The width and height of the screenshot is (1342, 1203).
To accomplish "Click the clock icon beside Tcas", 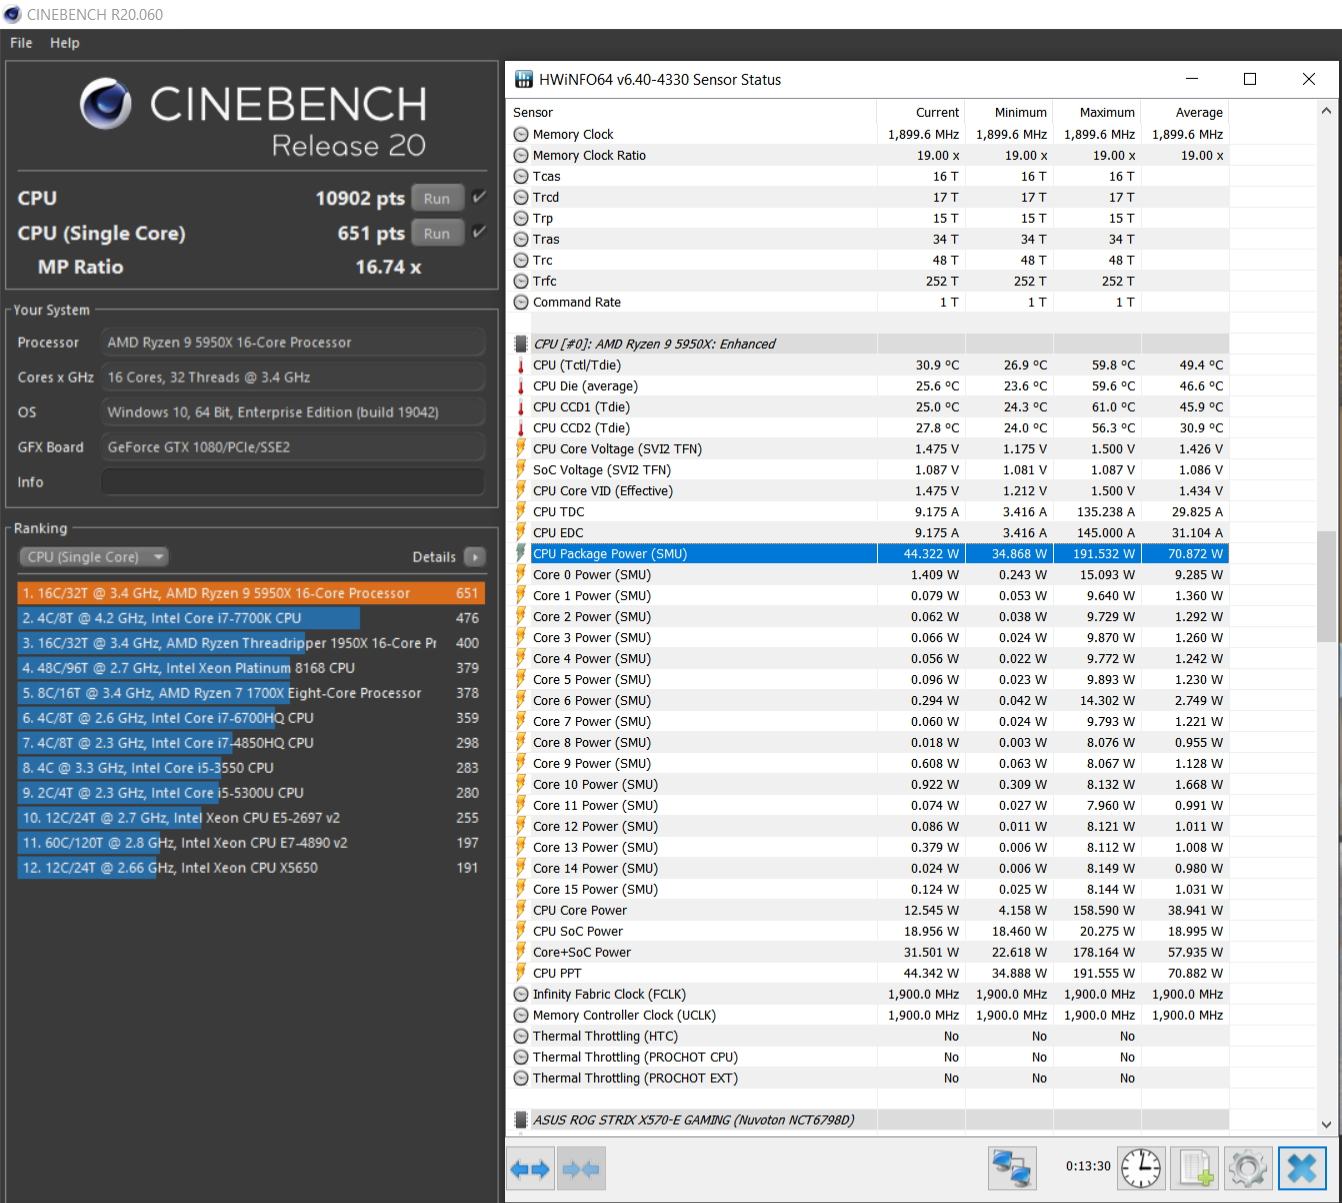I will coord(521,176).
